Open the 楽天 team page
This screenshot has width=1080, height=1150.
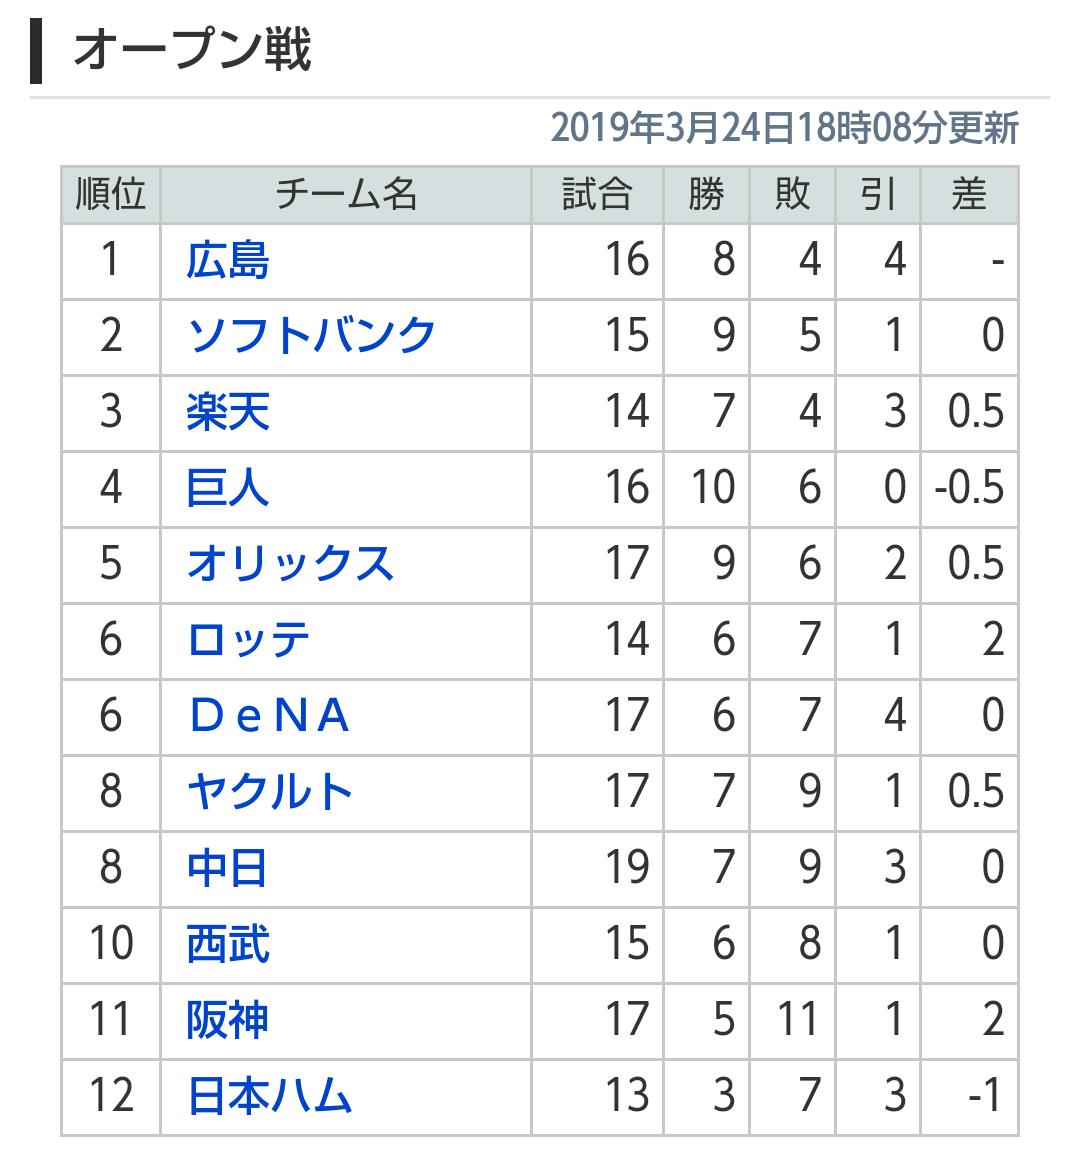tap(228, 411)
